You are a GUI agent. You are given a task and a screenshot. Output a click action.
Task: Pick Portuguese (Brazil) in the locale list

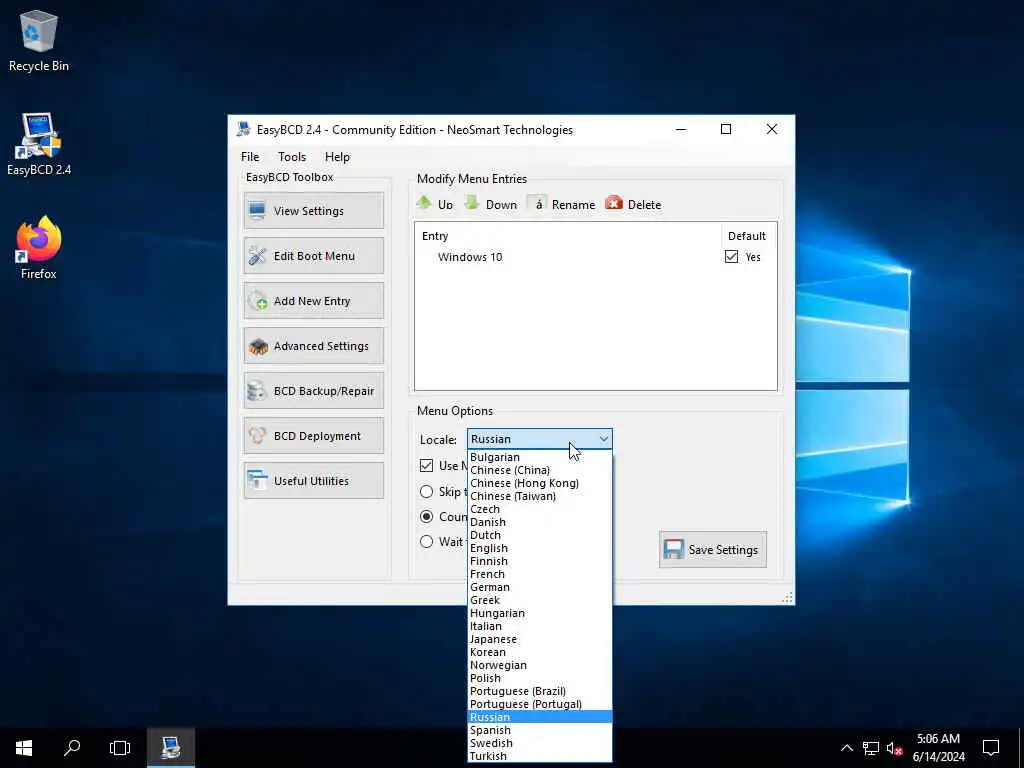[540, 691]
